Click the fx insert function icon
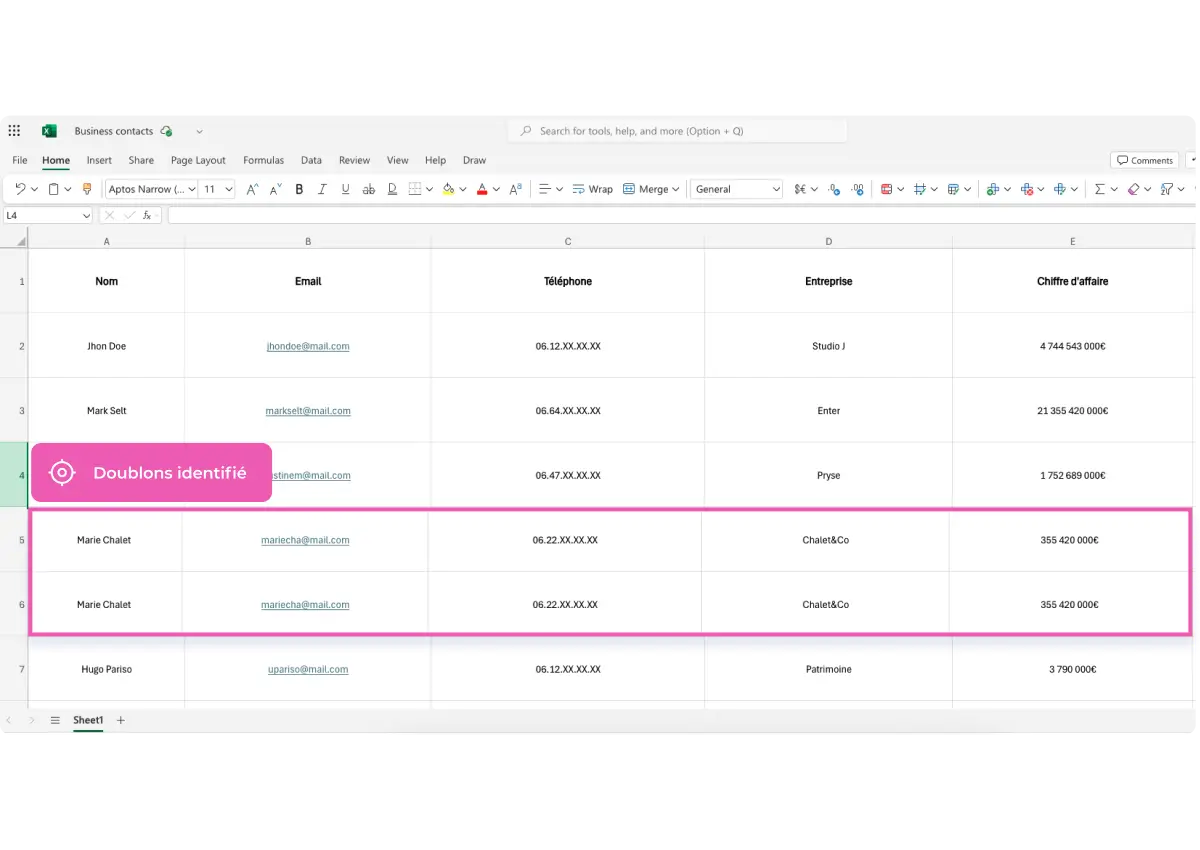The width and height of the screenshot is (1200, 850). [147, 215]
